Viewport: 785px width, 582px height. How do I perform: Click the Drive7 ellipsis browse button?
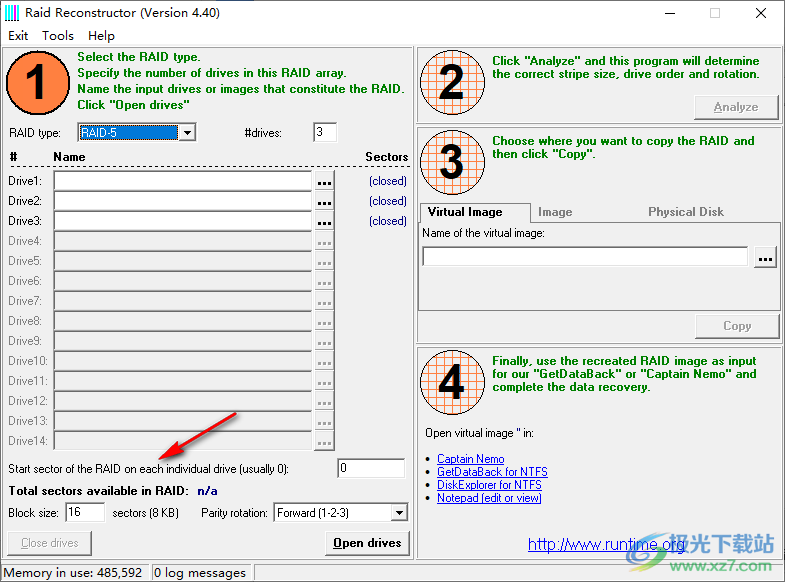pos(324,302)
